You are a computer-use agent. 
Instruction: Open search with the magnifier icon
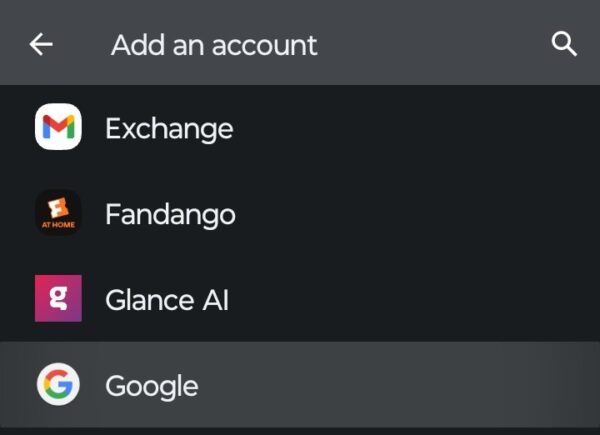pyautogui.click(x=565, y=45)
